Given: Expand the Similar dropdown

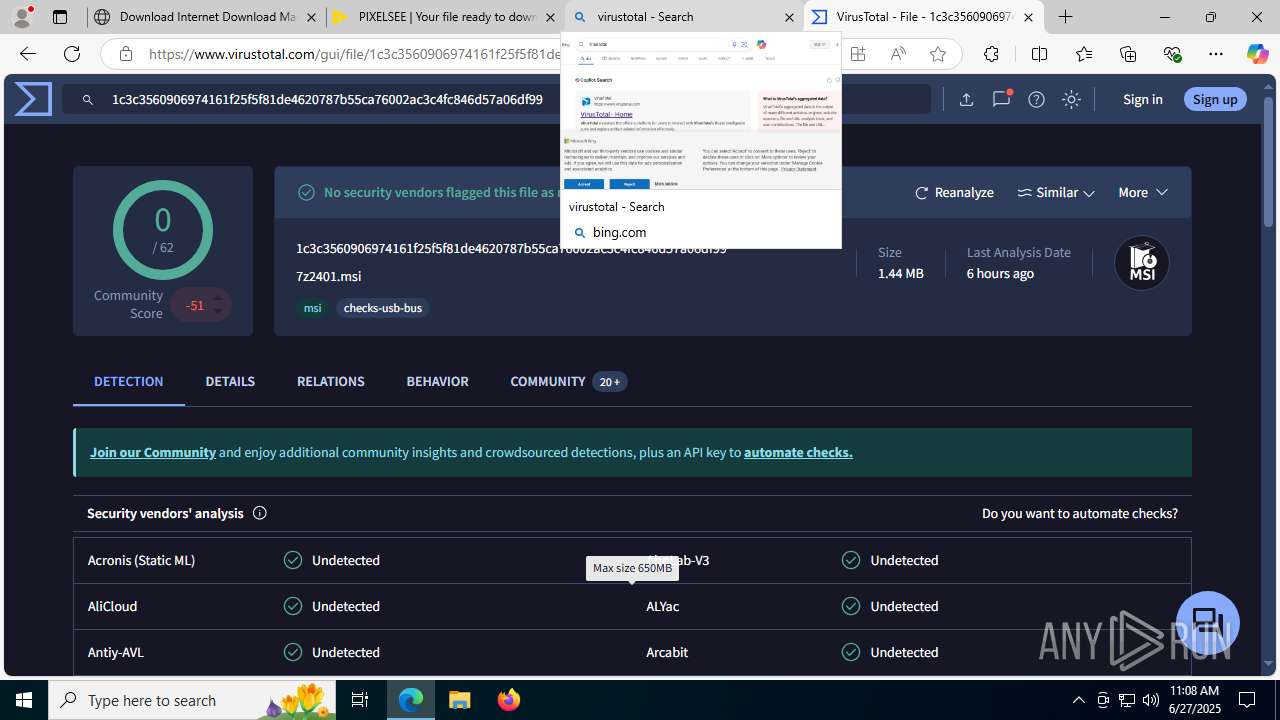Looking at the screenshot, I should coord(1056,192).
